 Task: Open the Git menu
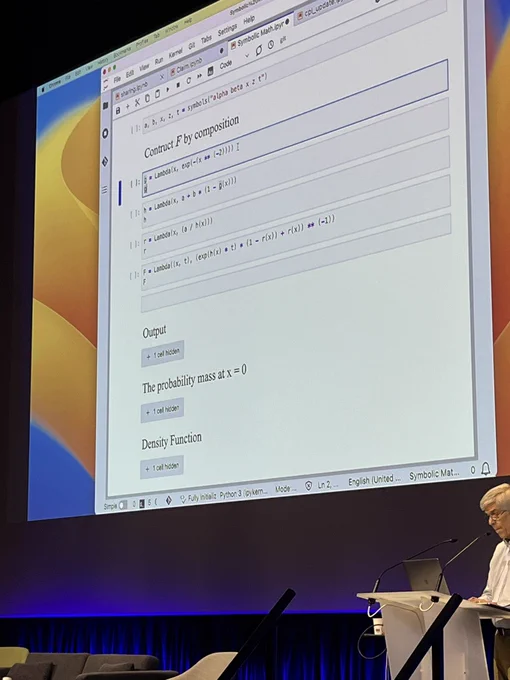(x=192, y=46)
